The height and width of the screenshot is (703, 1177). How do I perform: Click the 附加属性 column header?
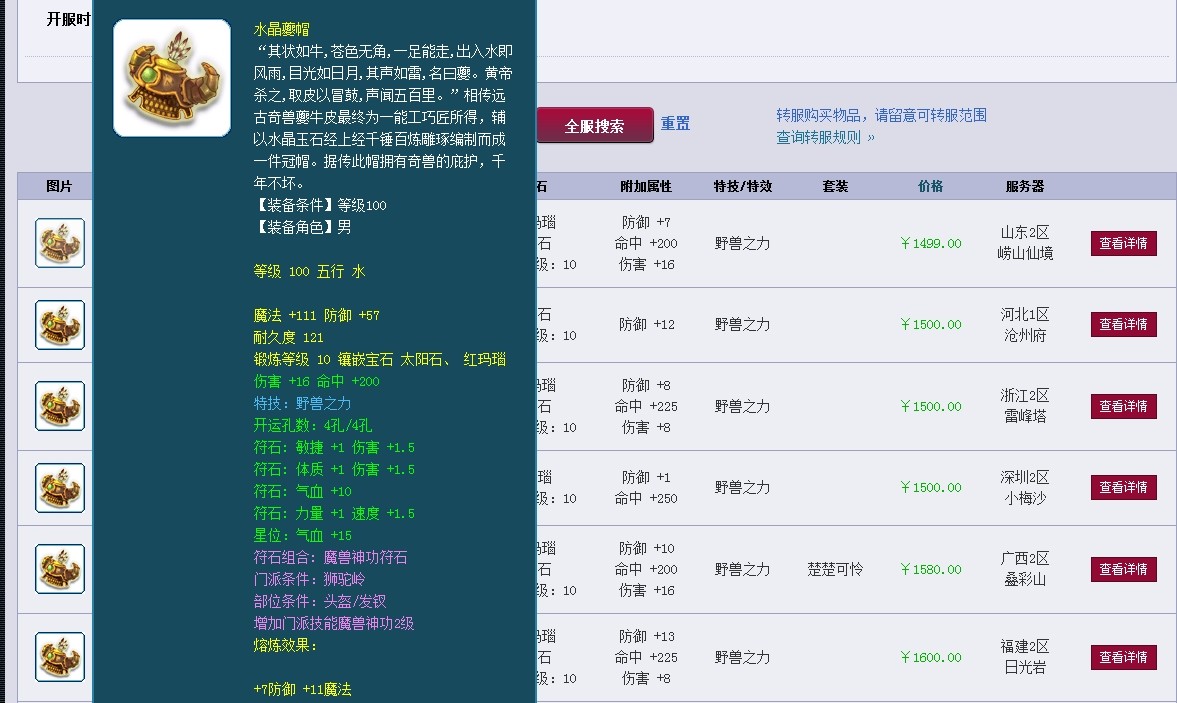646,186
